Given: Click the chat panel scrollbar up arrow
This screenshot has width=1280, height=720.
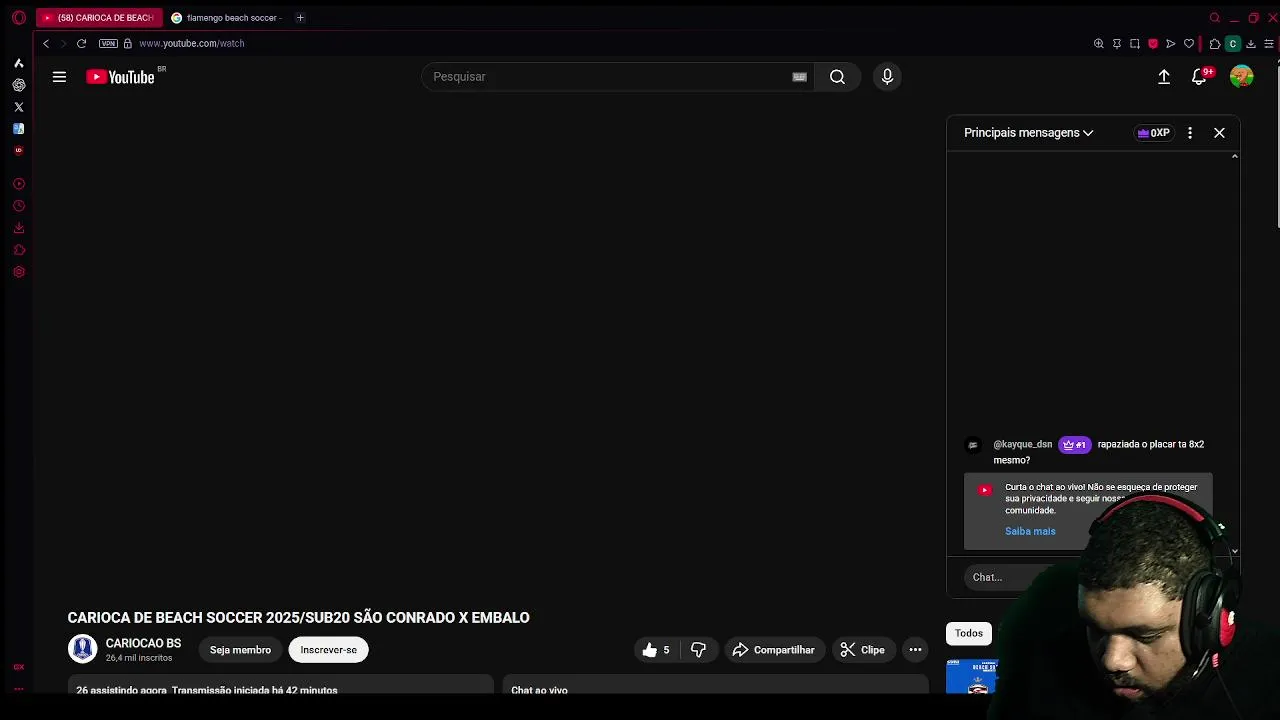Looking at the screenshot, I should click(1235, 157).
